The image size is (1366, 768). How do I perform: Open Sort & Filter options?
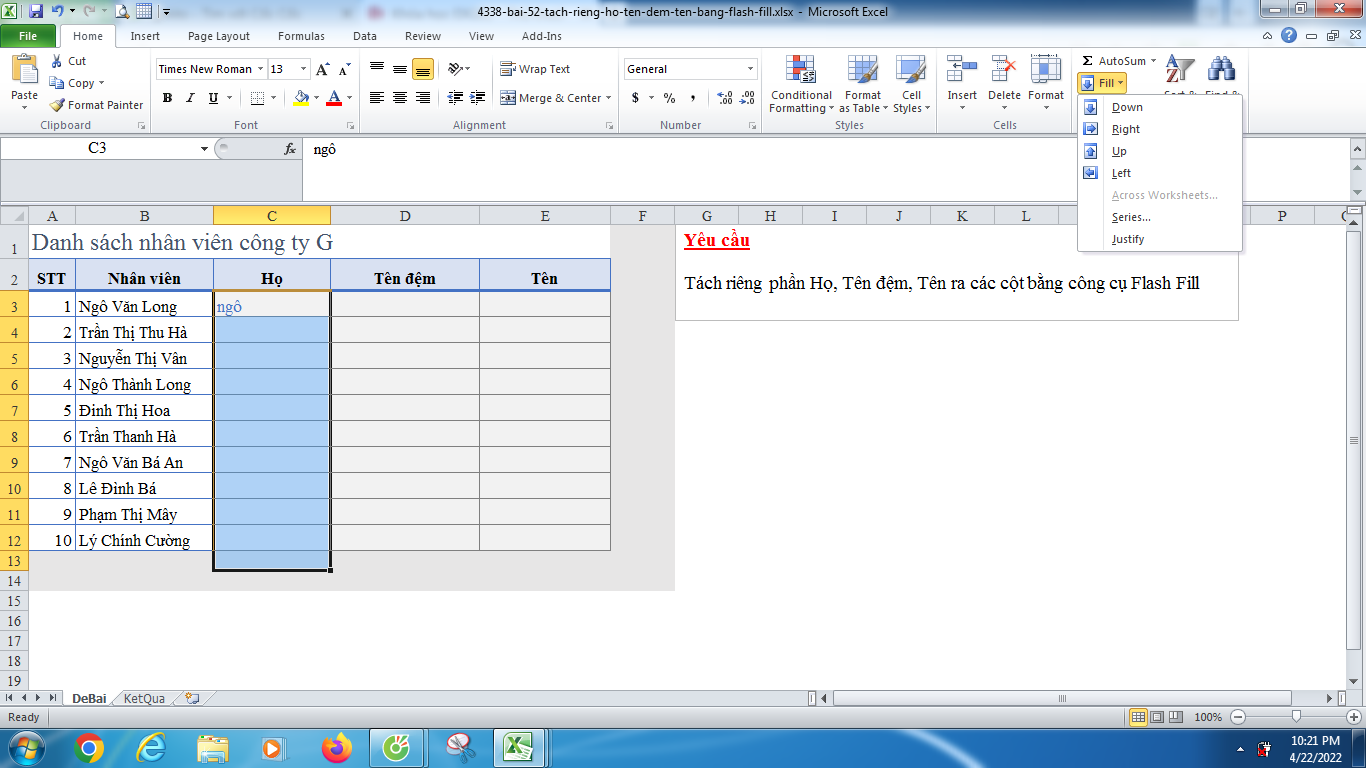click(1180, 72)
